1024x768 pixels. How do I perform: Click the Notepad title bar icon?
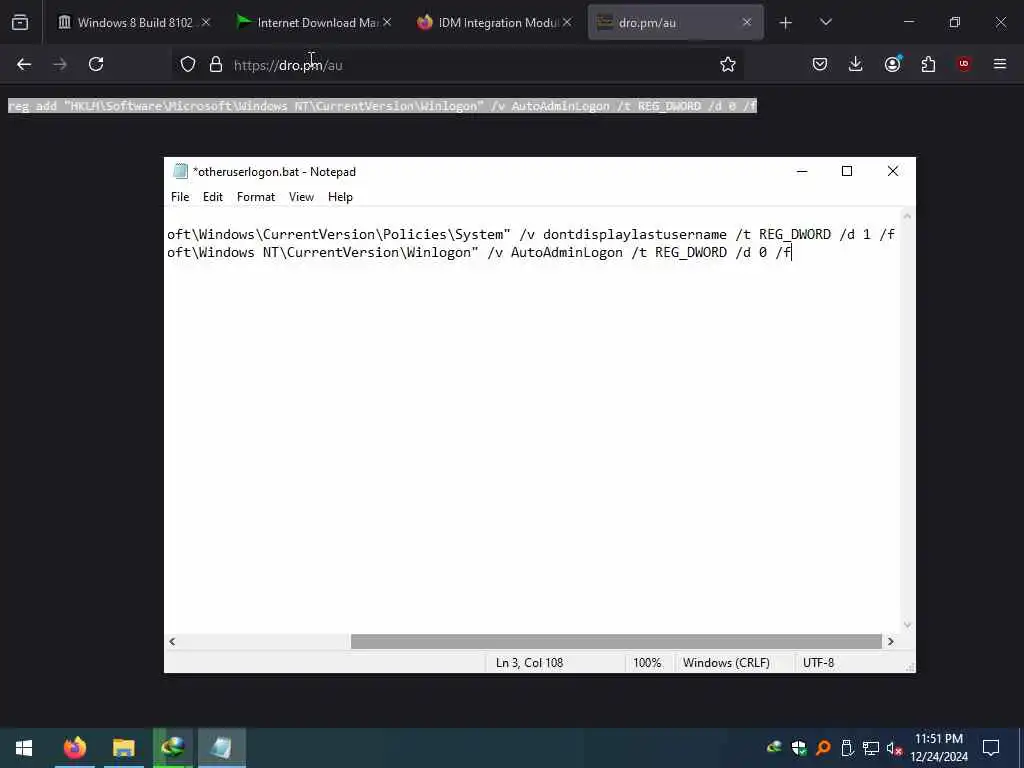coord(180,171)
